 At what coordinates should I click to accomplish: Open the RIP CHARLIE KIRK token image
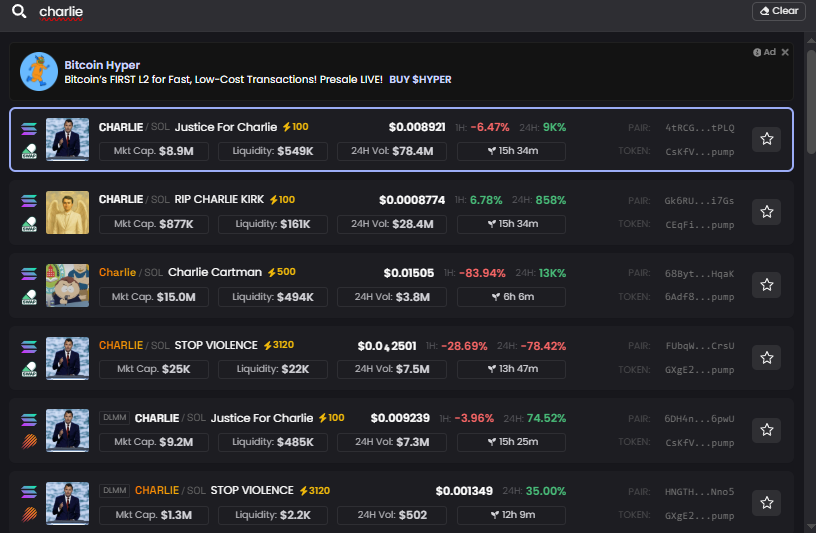click(67, 212)
